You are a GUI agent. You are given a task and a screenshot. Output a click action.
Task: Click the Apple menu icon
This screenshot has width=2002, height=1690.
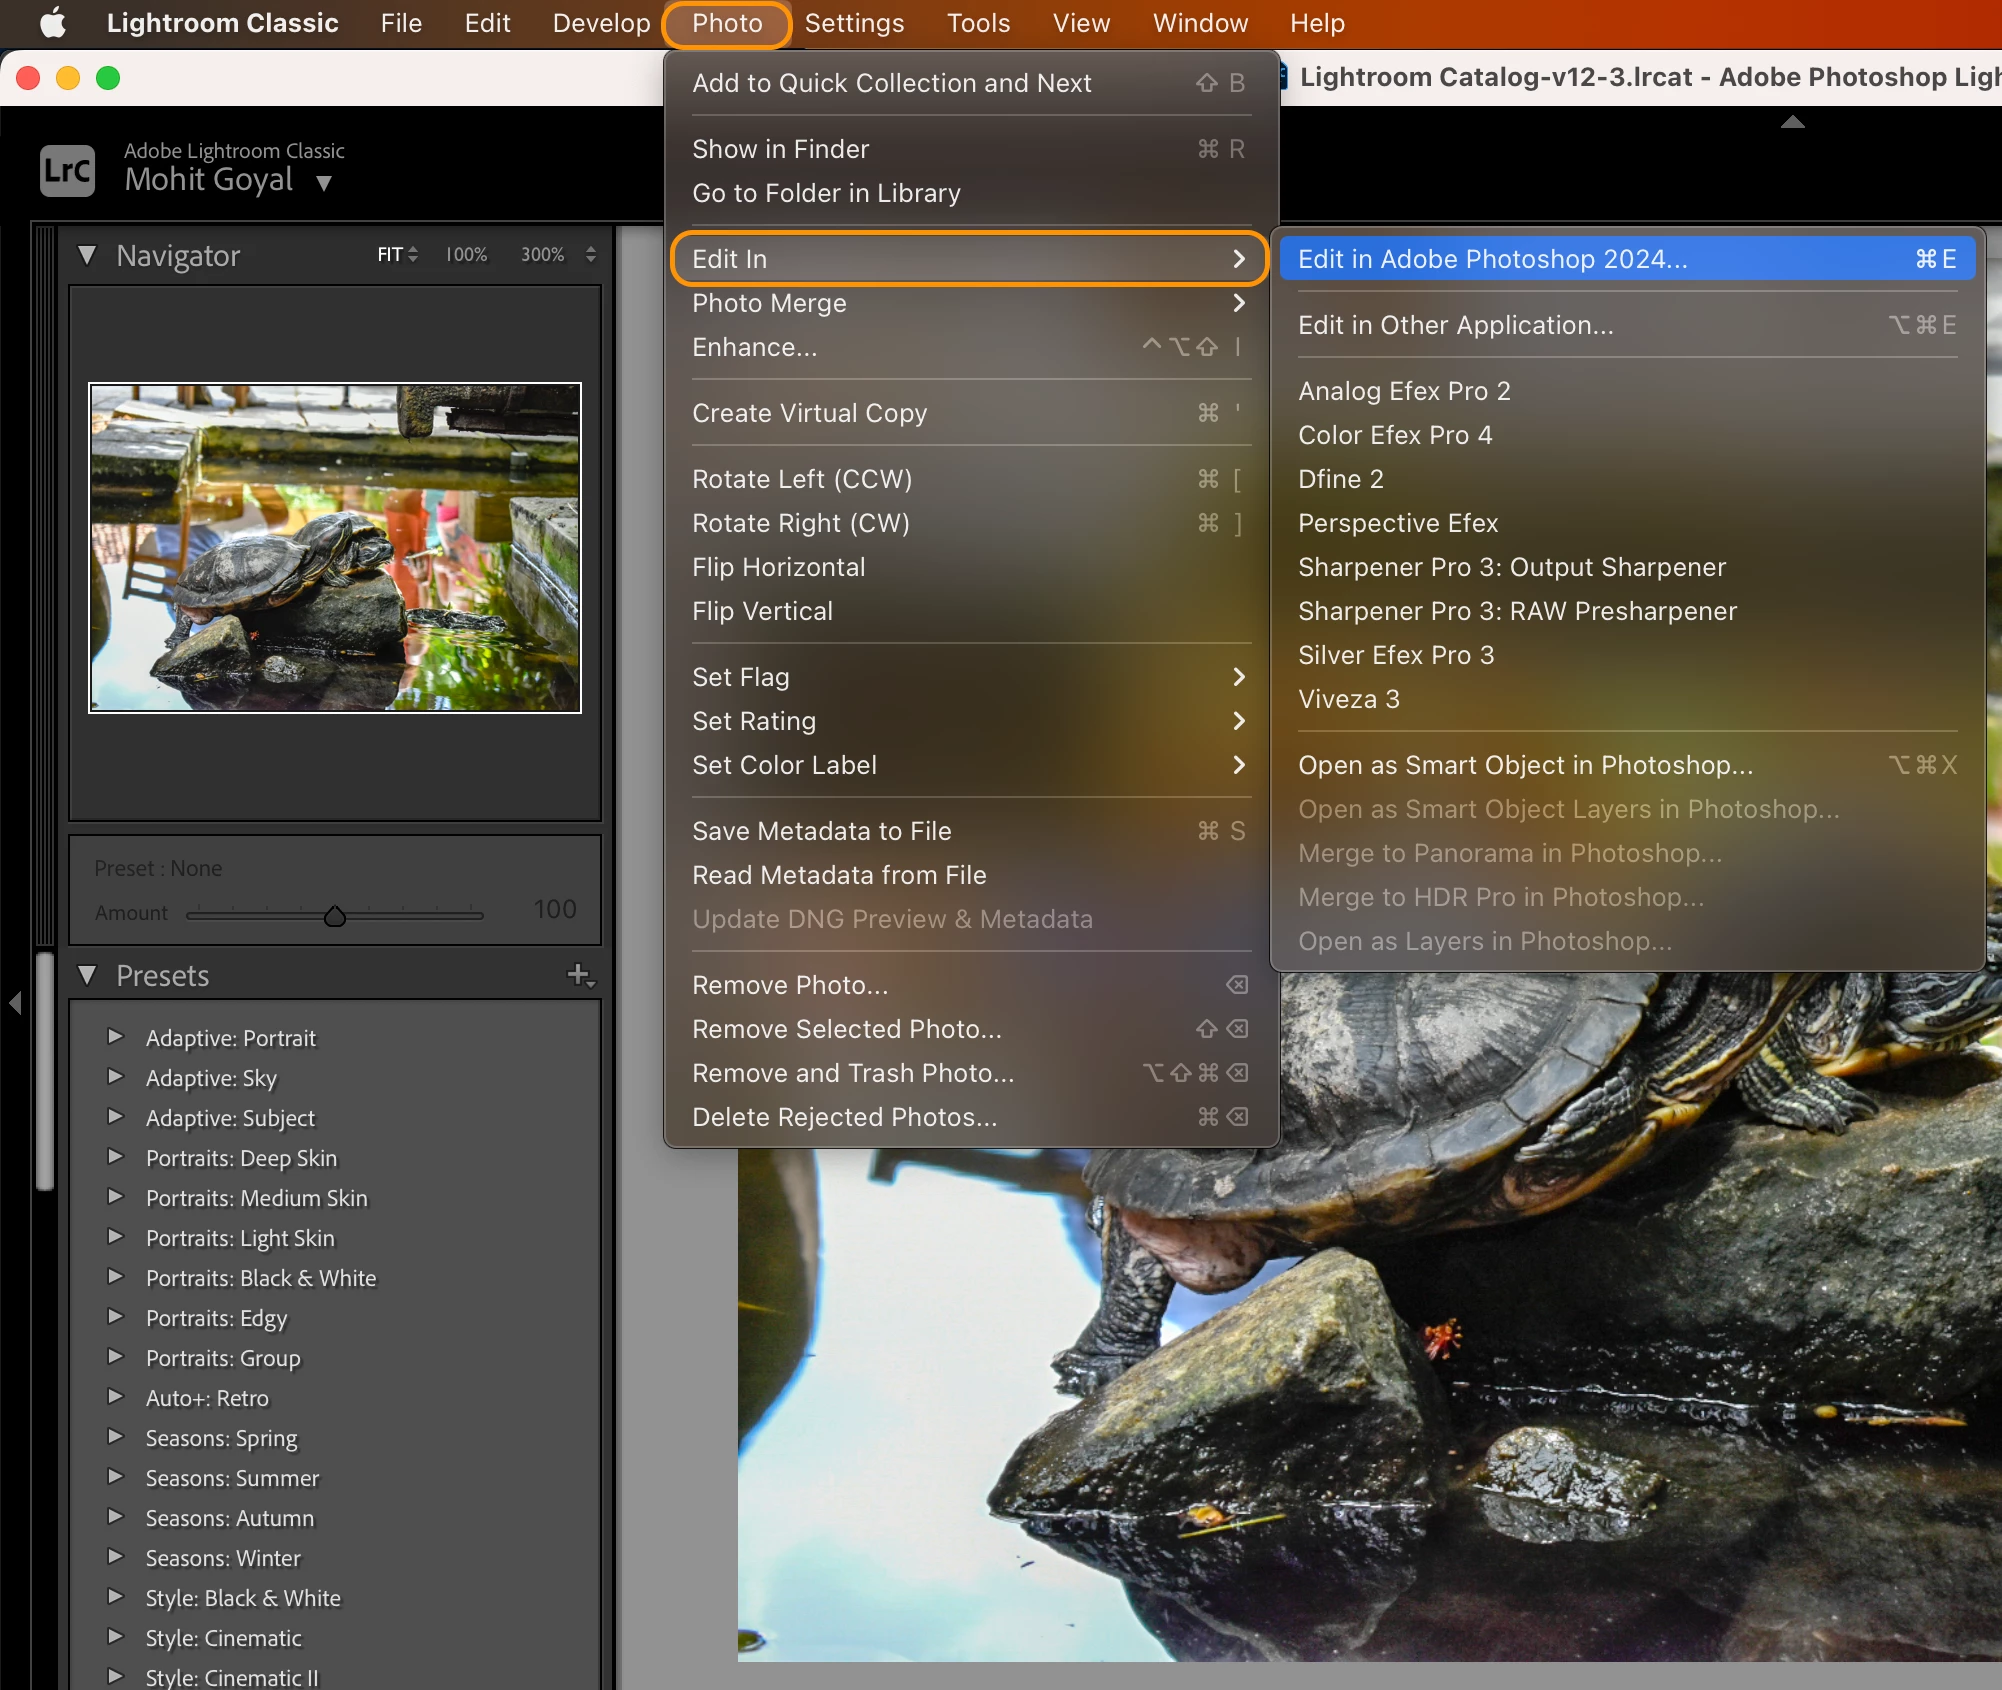[x=52, y=23]
